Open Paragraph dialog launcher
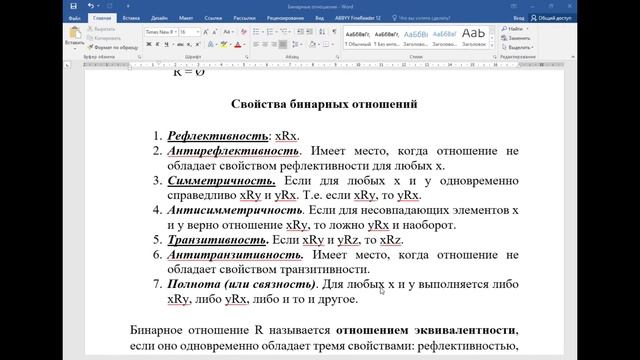Screen dimensions: 640x360 tap(338, 57)
